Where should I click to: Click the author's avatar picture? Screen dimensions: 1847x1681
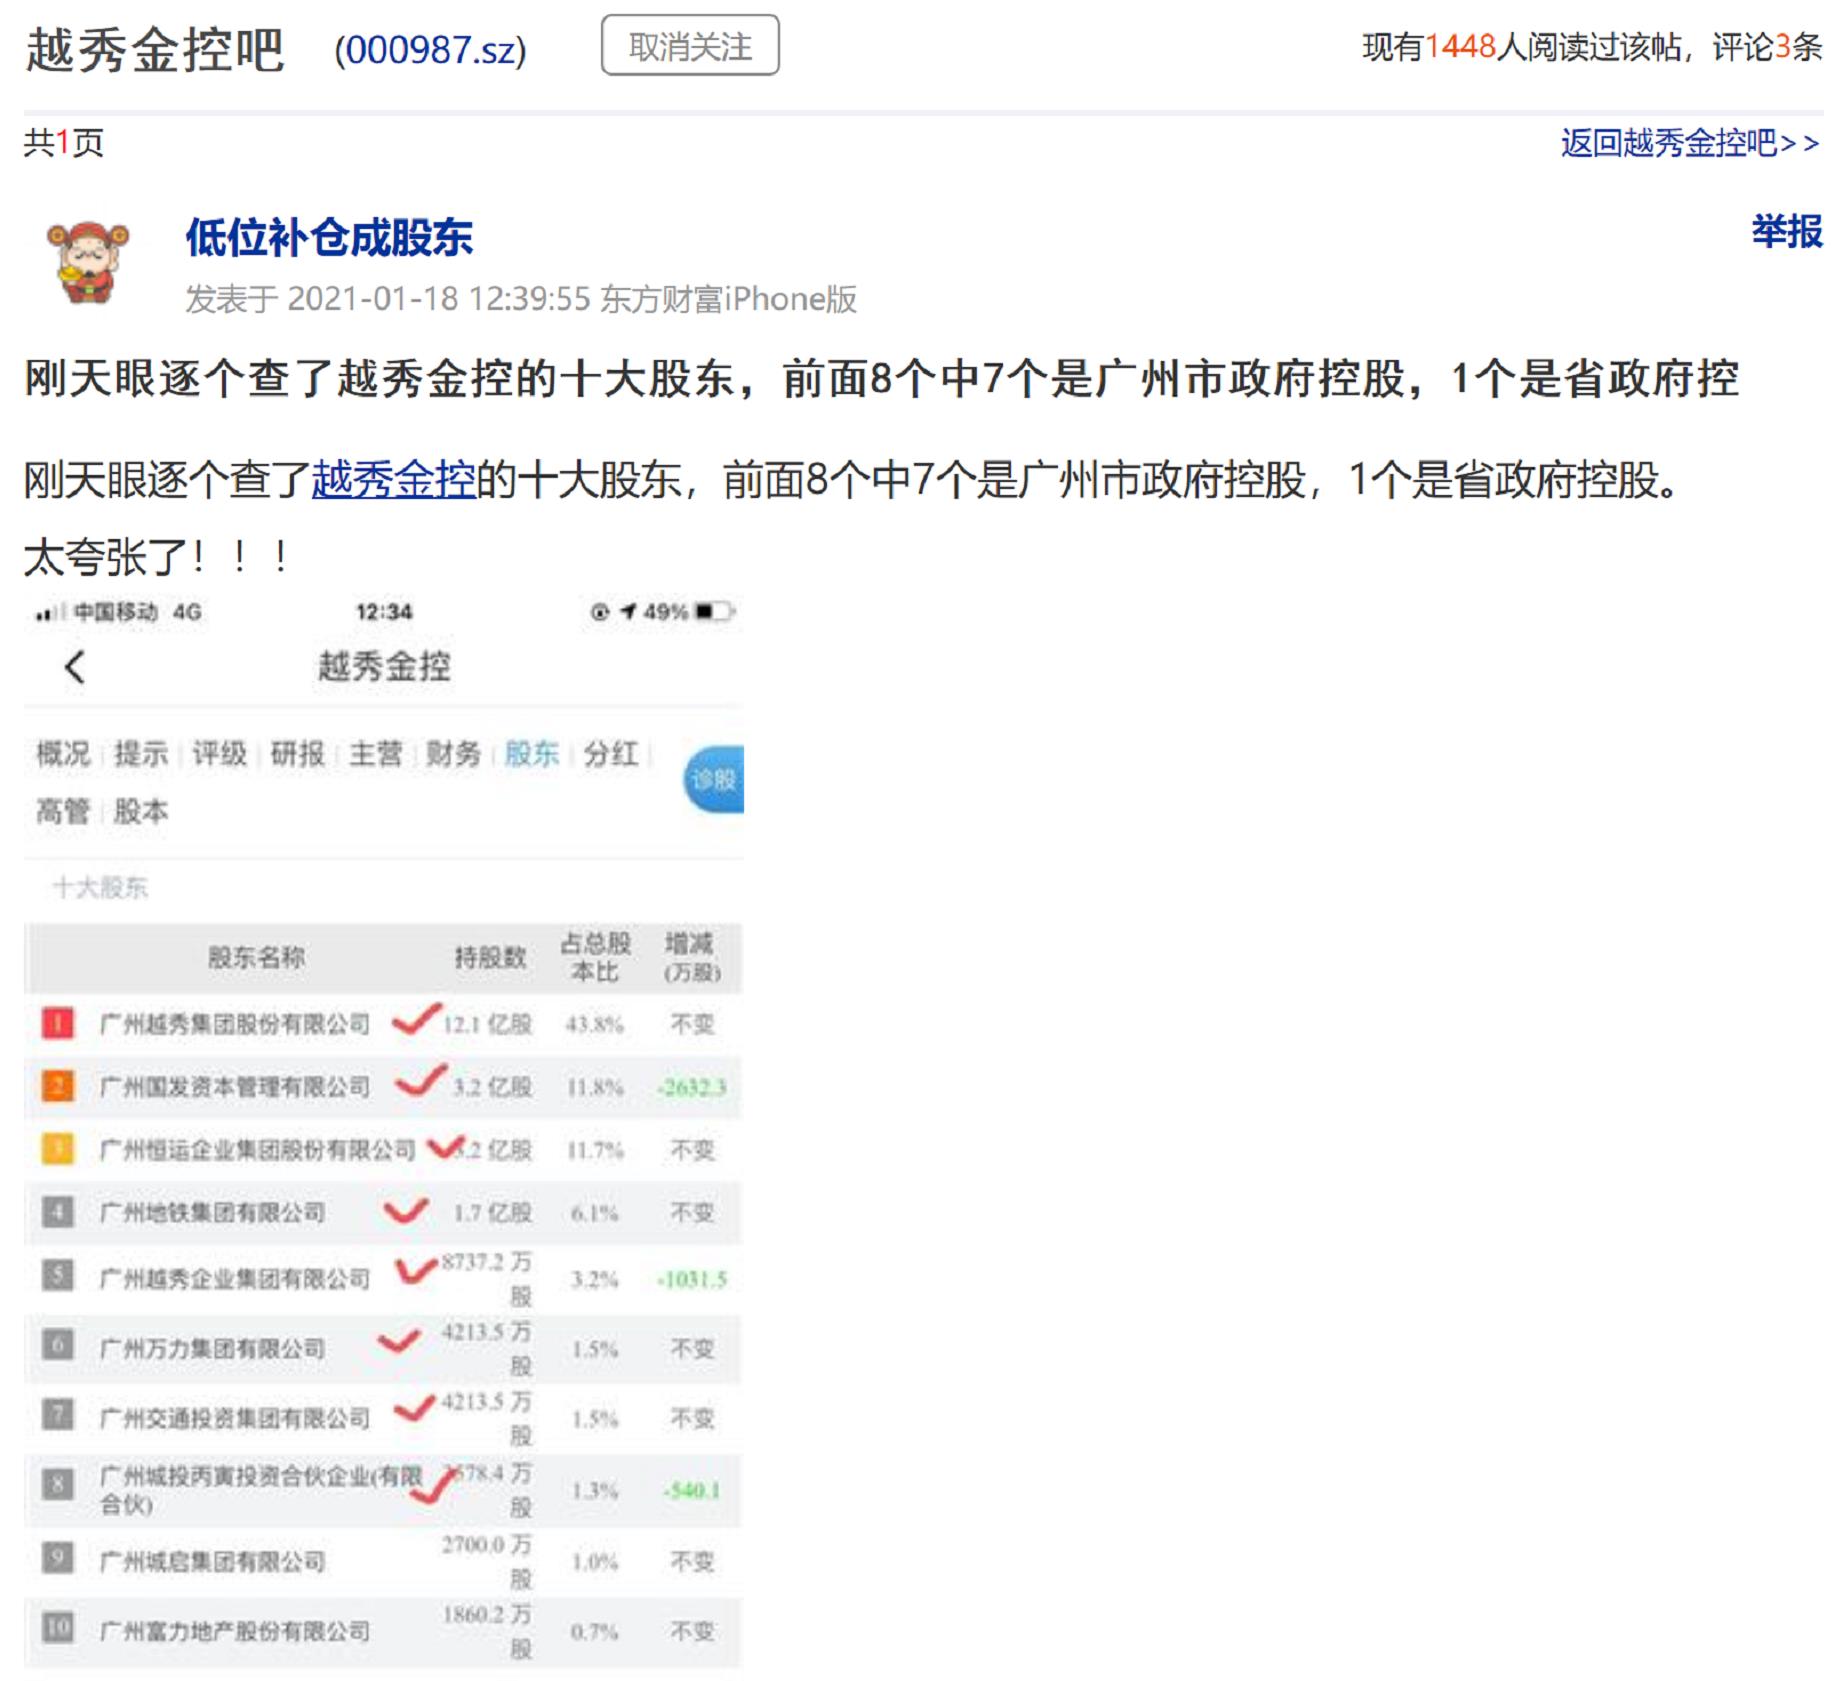88,262
